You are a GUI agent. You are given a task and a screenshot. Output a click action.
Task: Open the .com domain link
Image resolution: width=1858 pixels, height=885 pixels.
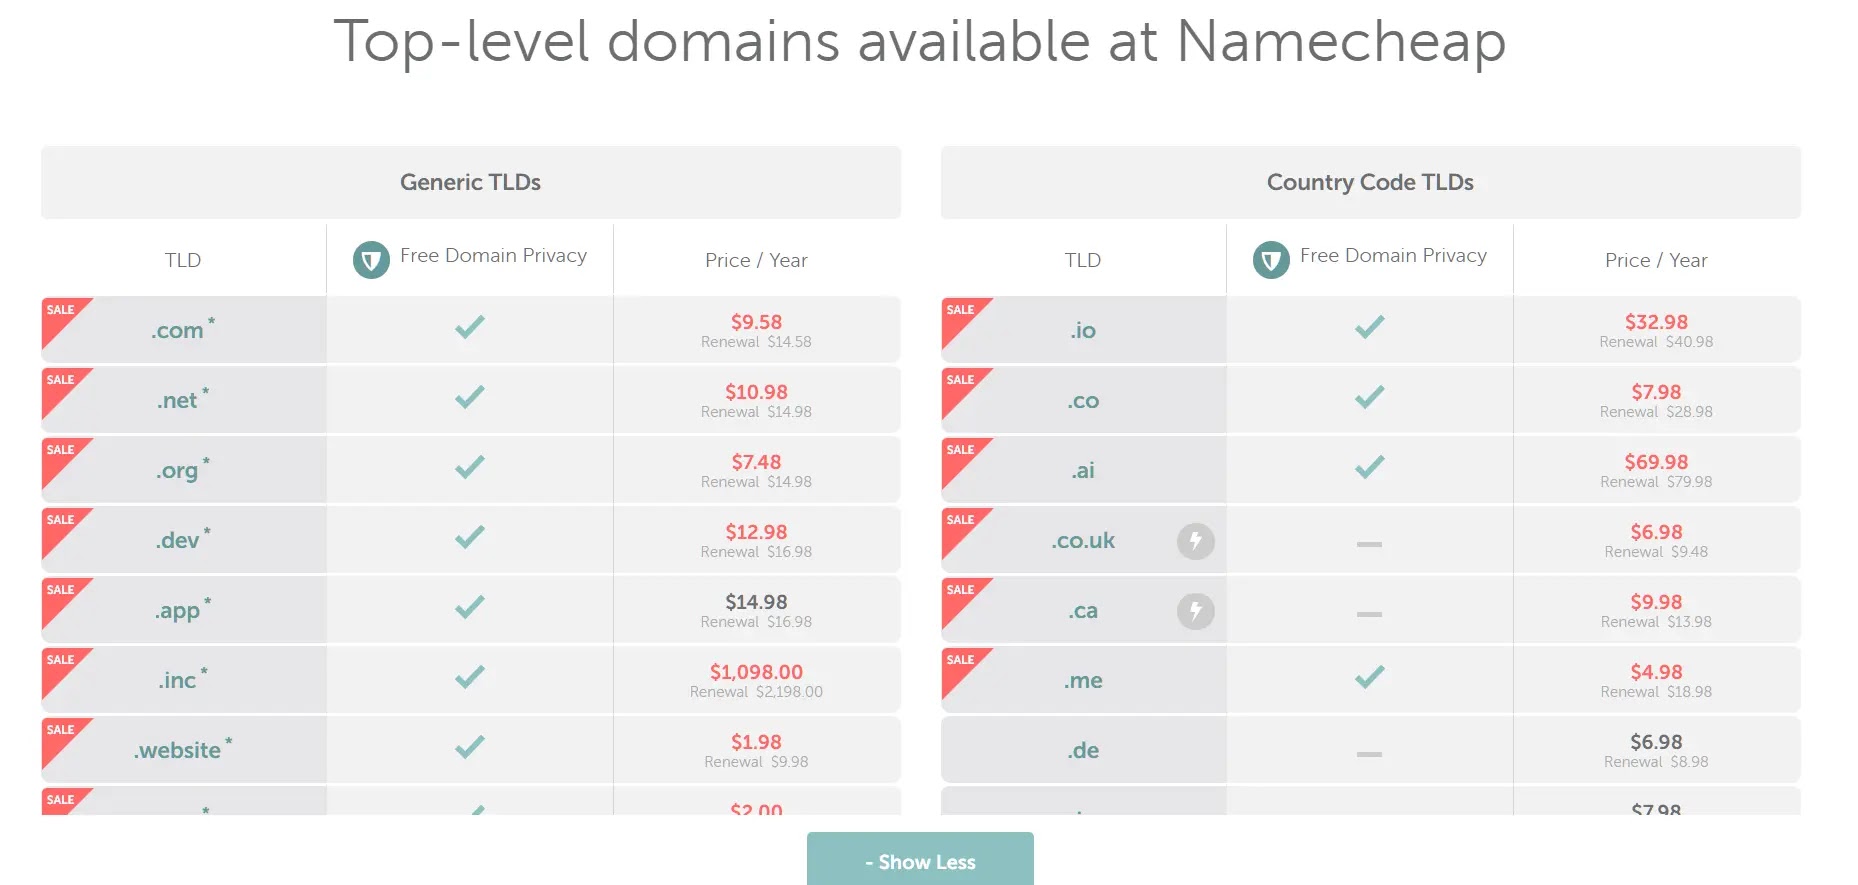(177, 331)
